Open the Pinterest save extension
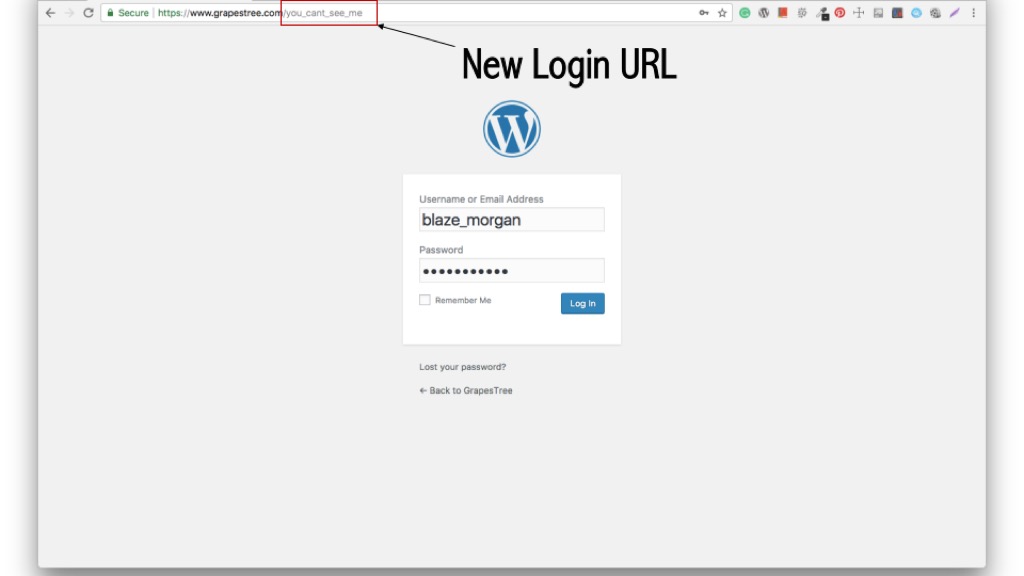Viewport: 1024px width, 576px height. pyautogui.click(x=840, y=12)
